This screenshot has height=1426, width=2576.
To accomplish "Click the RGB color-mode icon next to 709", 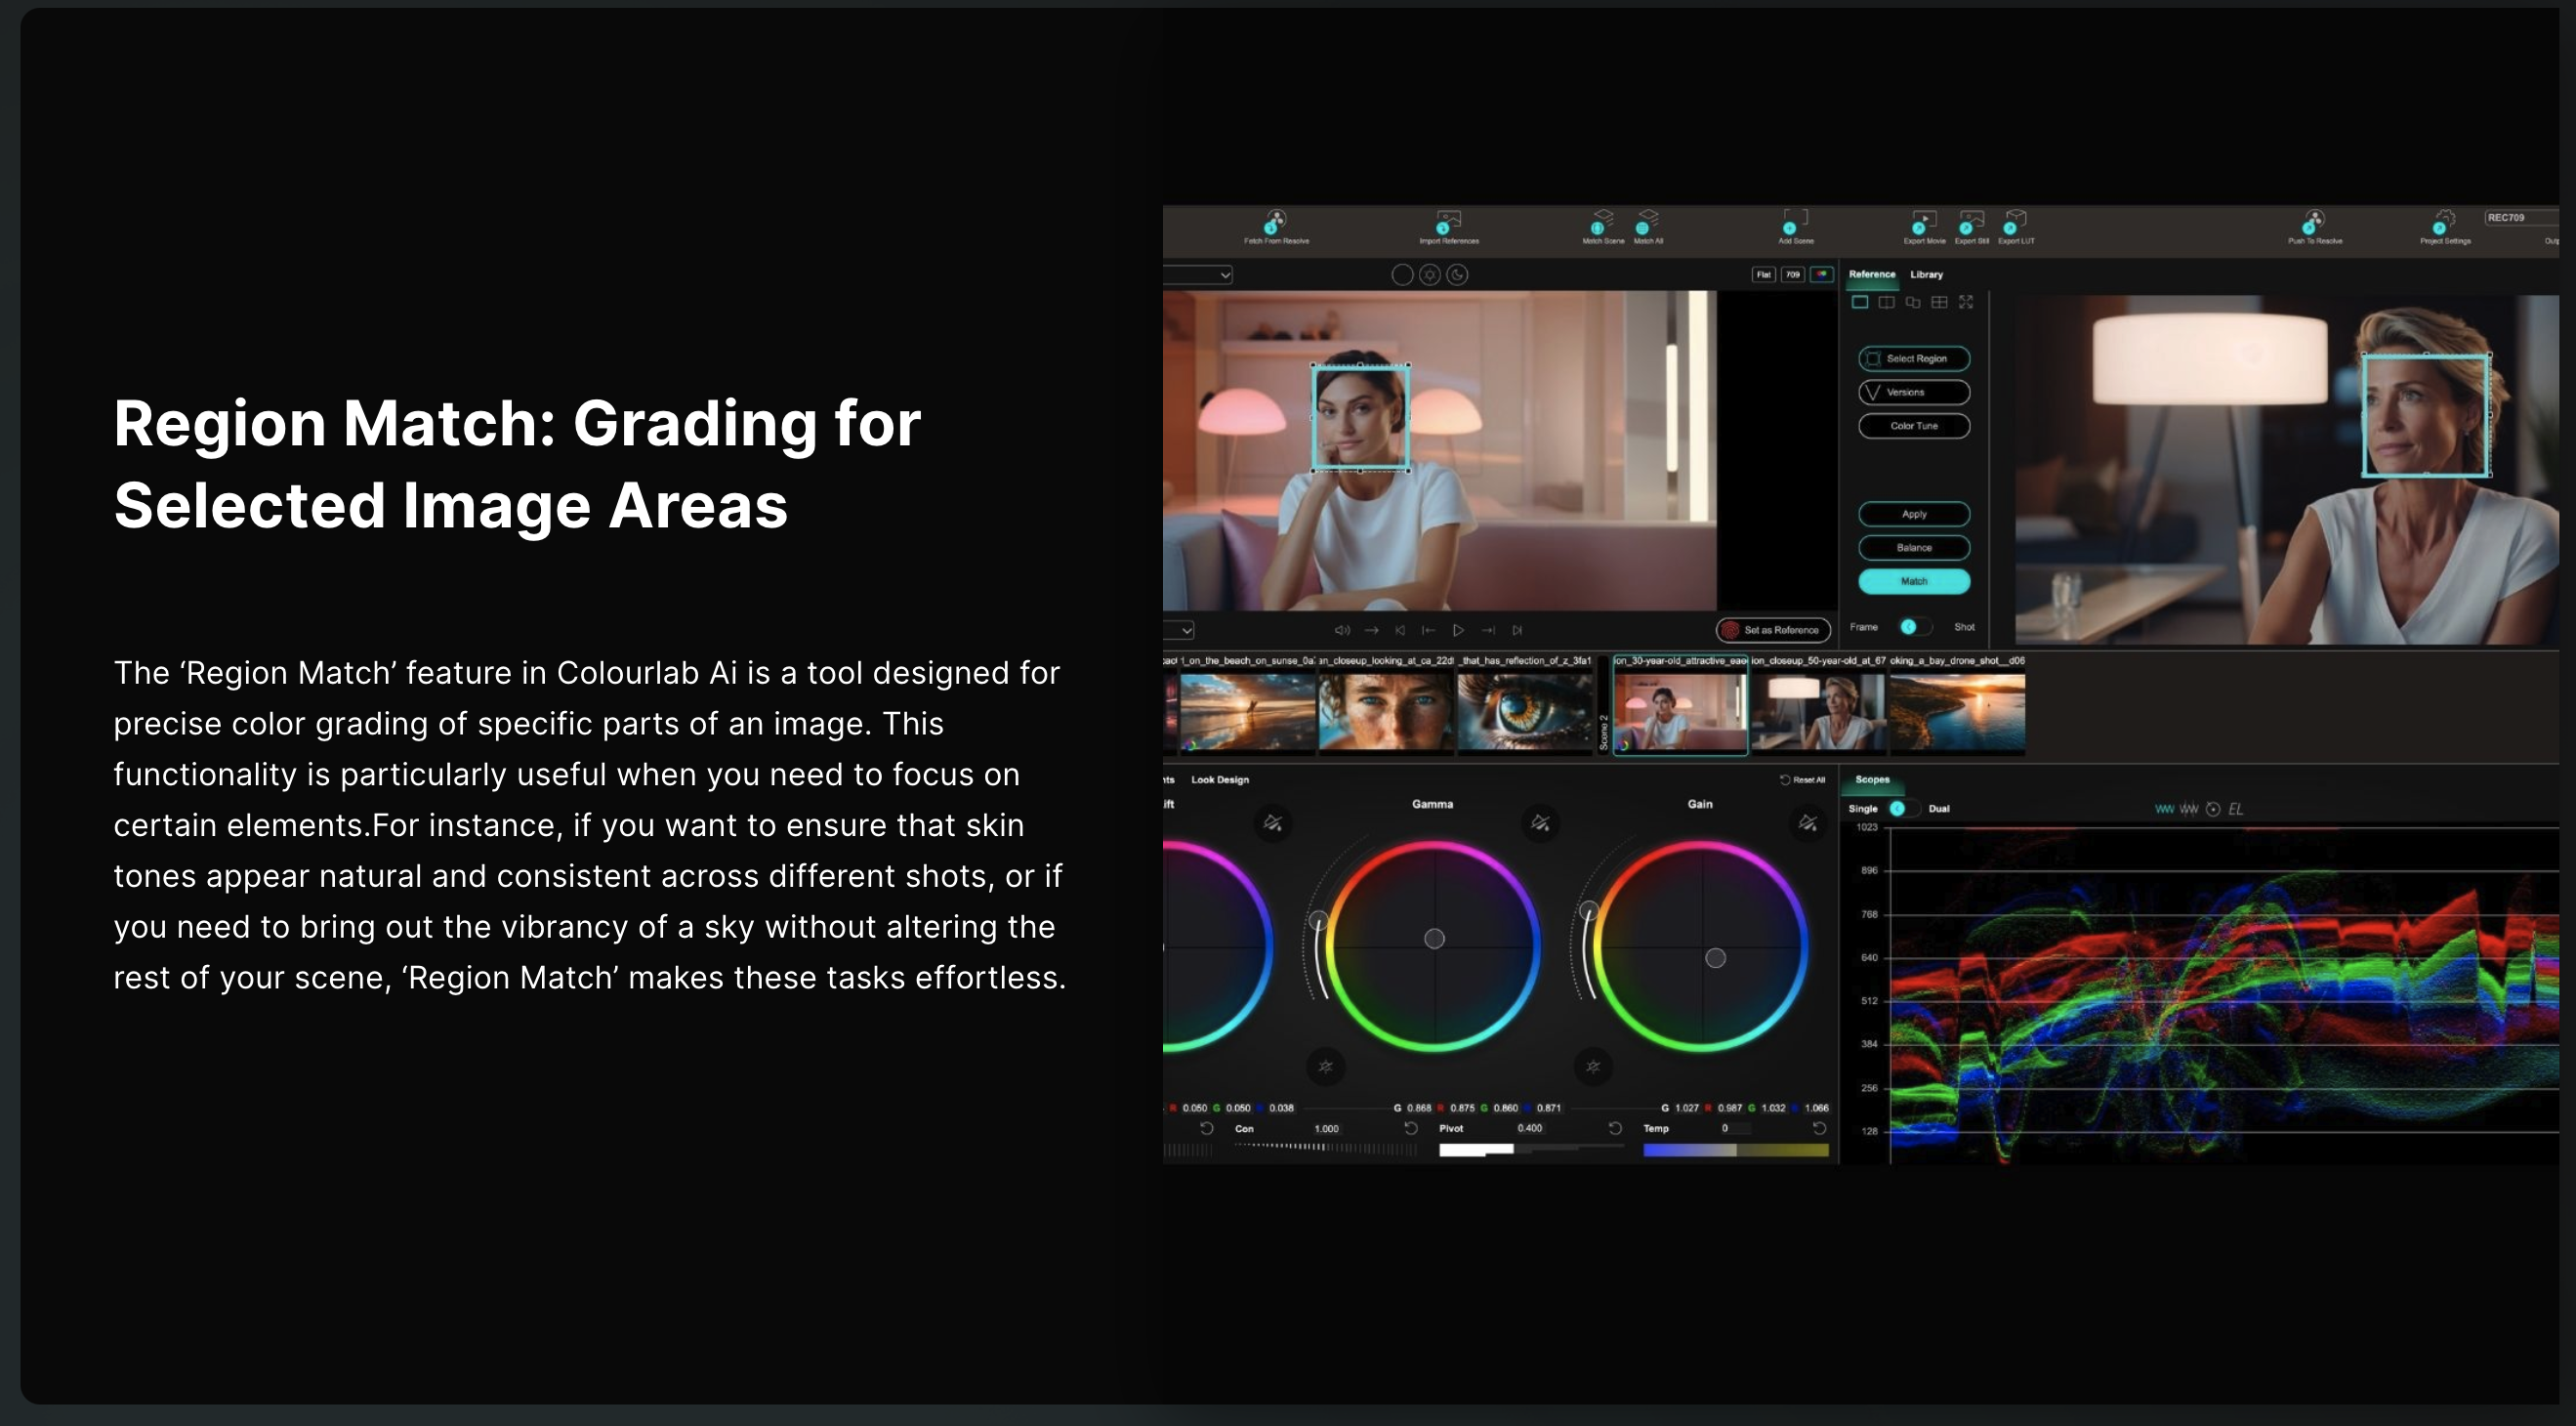I will coord(1822,274).
